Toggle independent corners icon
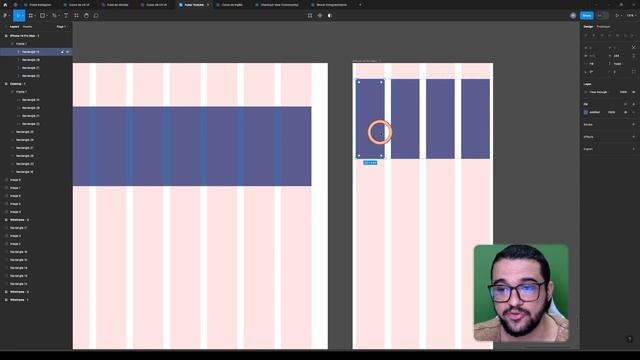The height and width of the screenshot is (360, 640). (633, 72)
